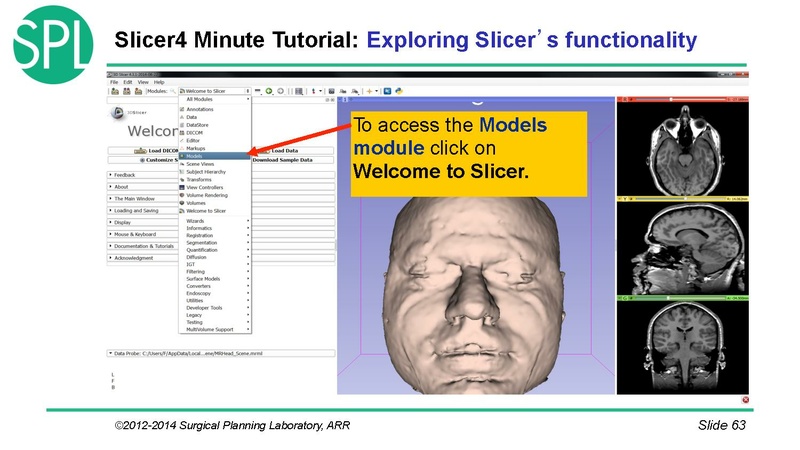Go to the previous module with green arrow
The width and height of the screenshot is (800, 450).
[269, 91]
